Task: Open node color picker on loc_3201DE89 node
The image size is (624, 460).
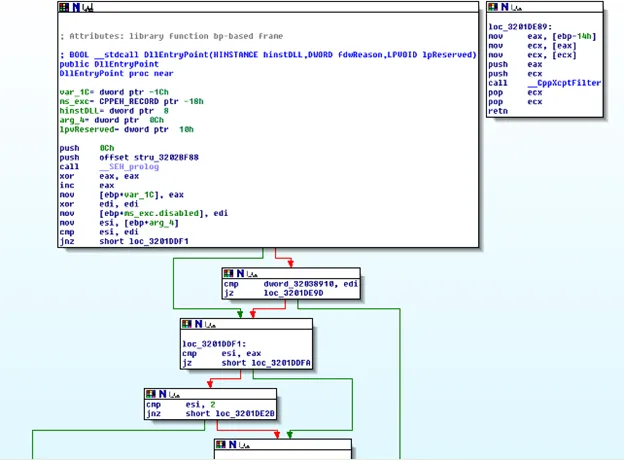Action: [493, 7]
